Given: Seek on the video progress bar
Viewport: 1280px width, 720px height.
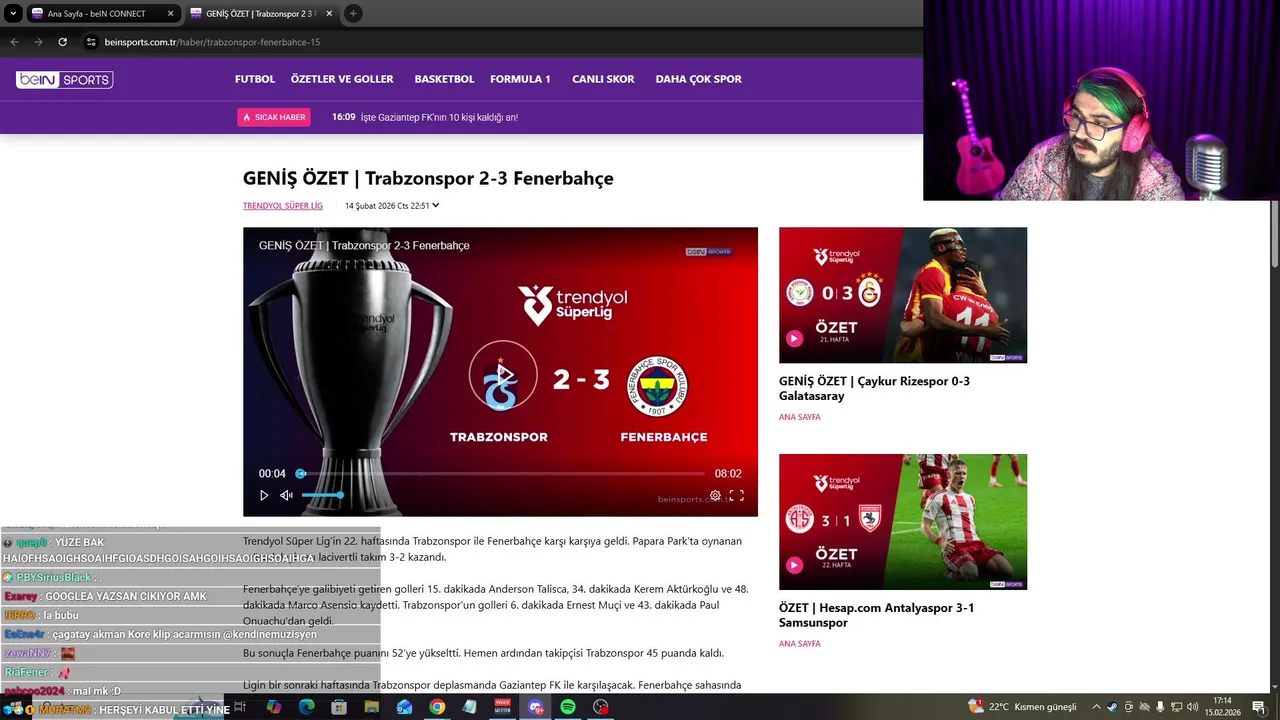Looking at the screenshot, I should coord(500,474).
